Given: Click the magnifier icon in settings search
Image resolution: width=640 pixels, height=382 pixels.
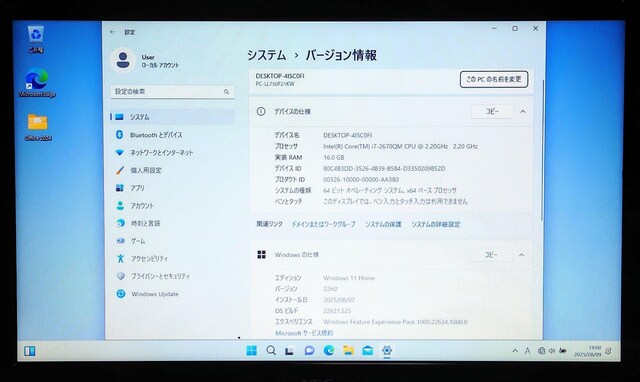Looking at the screenshot, I should point(226,92).
